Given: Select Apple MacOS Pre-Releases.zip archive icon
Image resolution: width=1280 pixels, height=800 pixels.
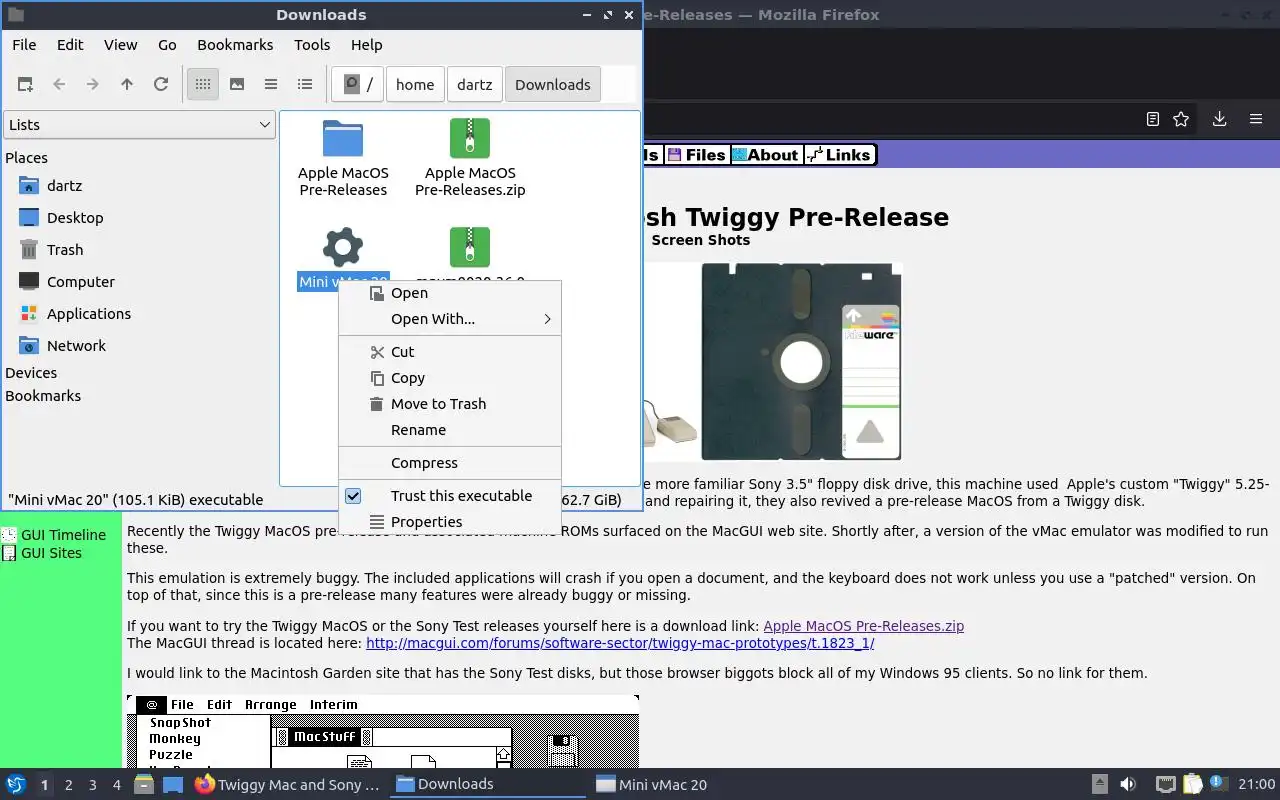Looking at the screenshot, I should pos(470,139).
